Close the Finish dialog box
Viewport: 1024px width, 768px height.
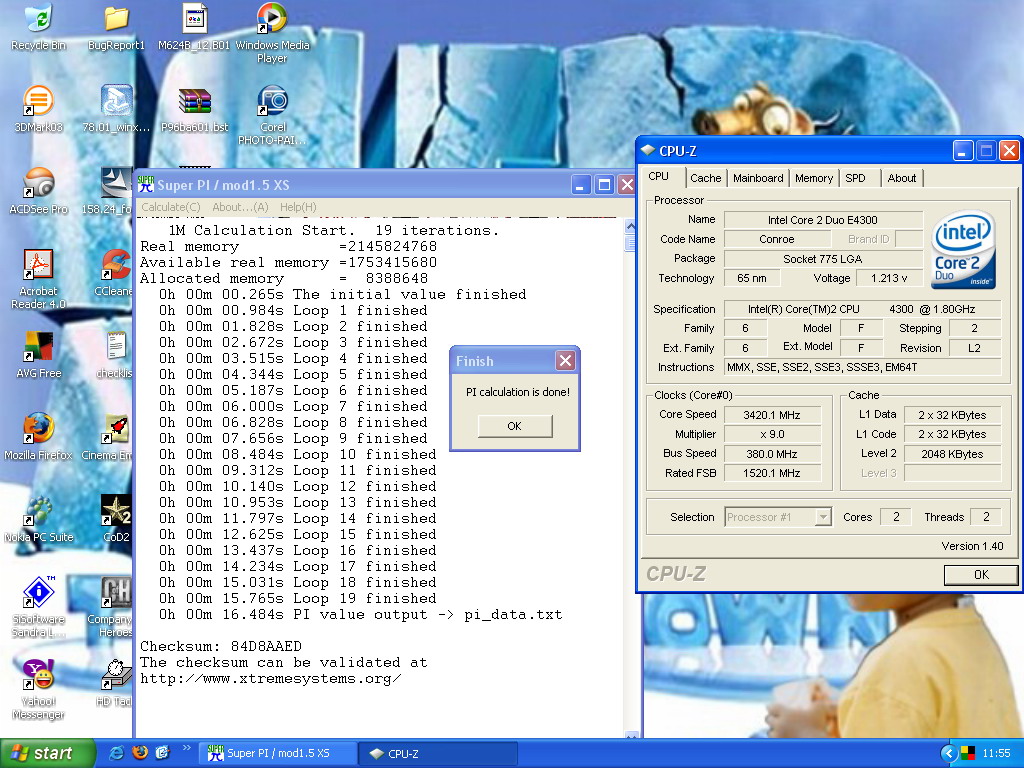[566, 360]
